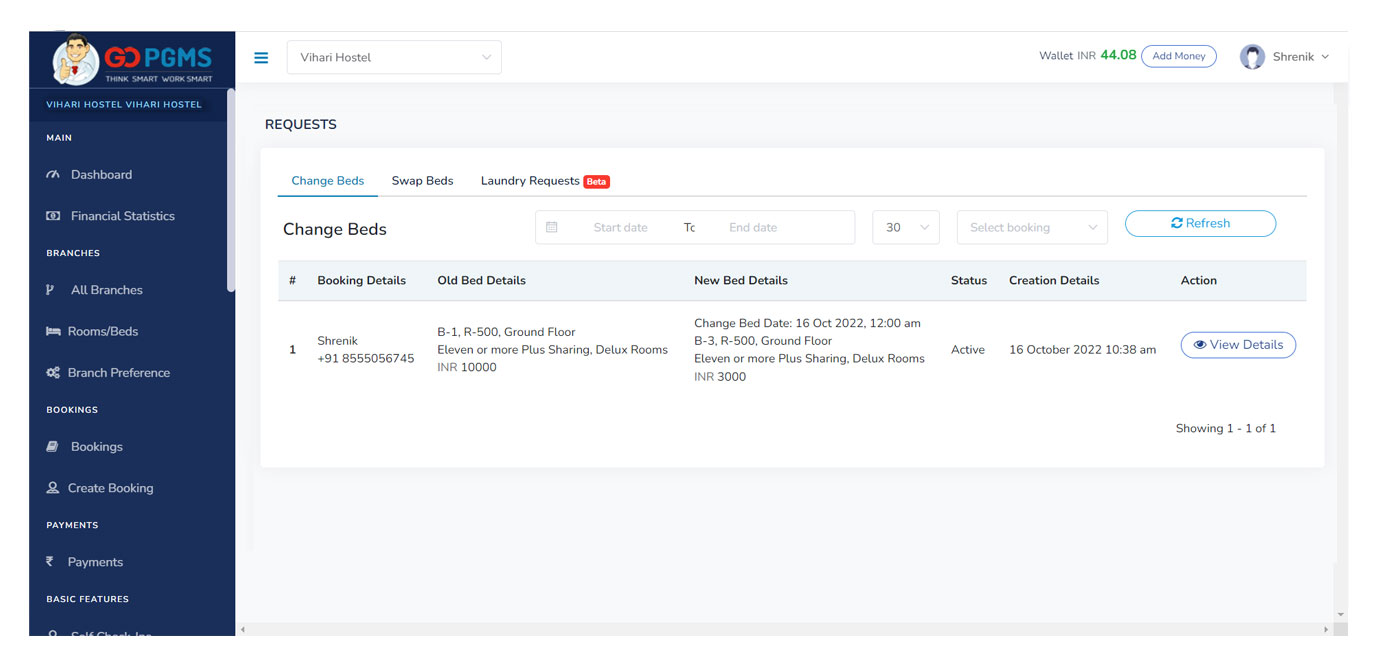Viewport: 1380px width, 662px height.
Task: Click the hamburger menu icon
Action: pyautogui.click(x=261, y=58)
